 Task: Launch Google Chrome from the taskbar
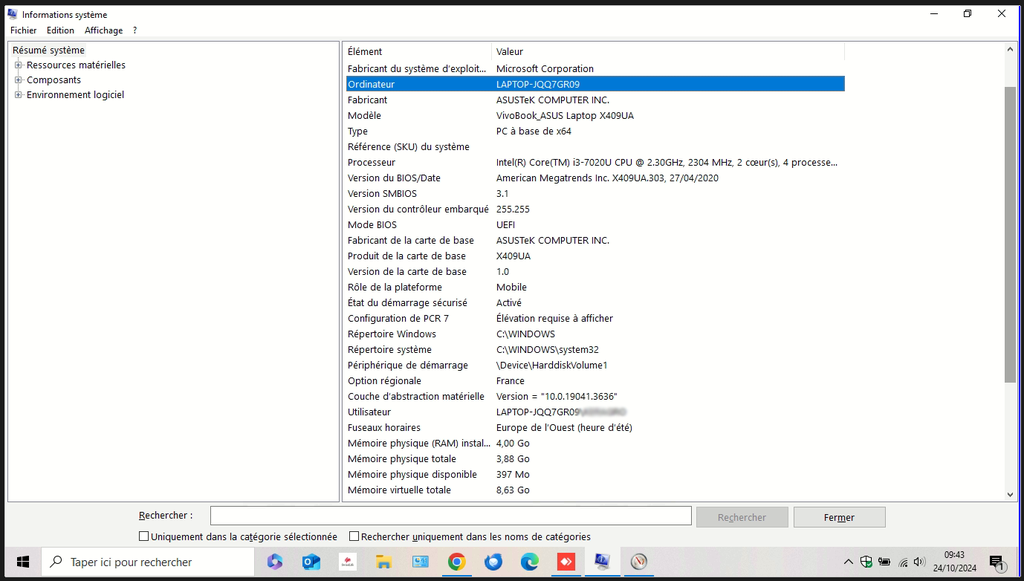click(456, 561)
